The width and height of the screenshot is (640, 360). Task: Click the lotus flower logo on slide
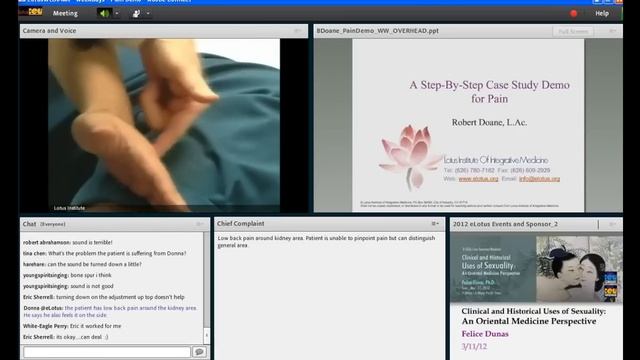[x=409, y=157]
